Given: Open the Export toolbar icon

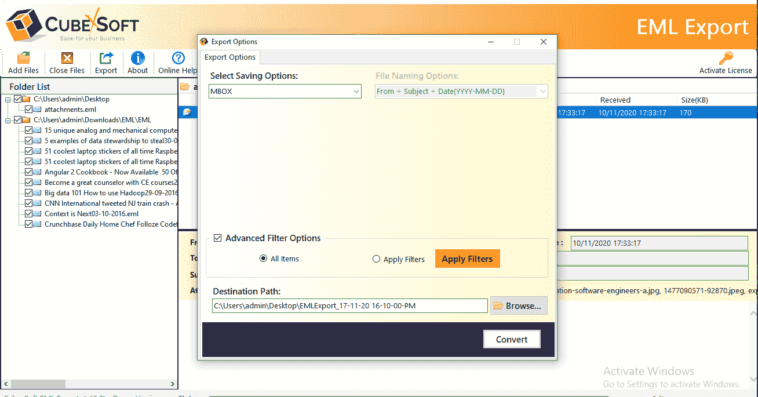Looking at the screenshot, I should tap(106, 58).
